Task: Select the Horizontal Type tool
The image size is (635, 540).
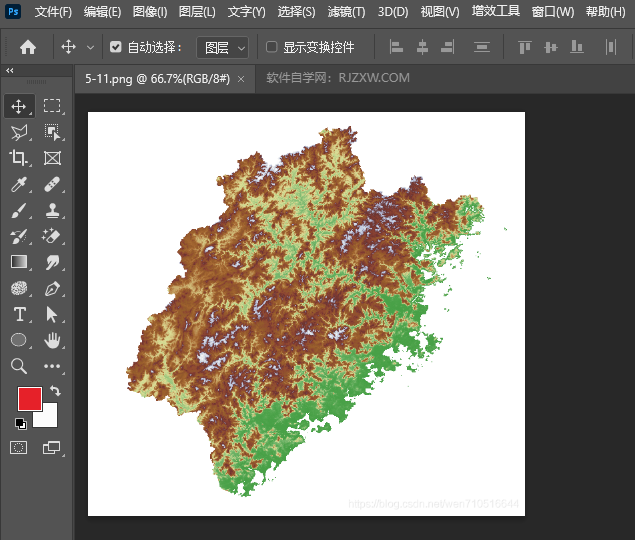Action: point(19,314)
